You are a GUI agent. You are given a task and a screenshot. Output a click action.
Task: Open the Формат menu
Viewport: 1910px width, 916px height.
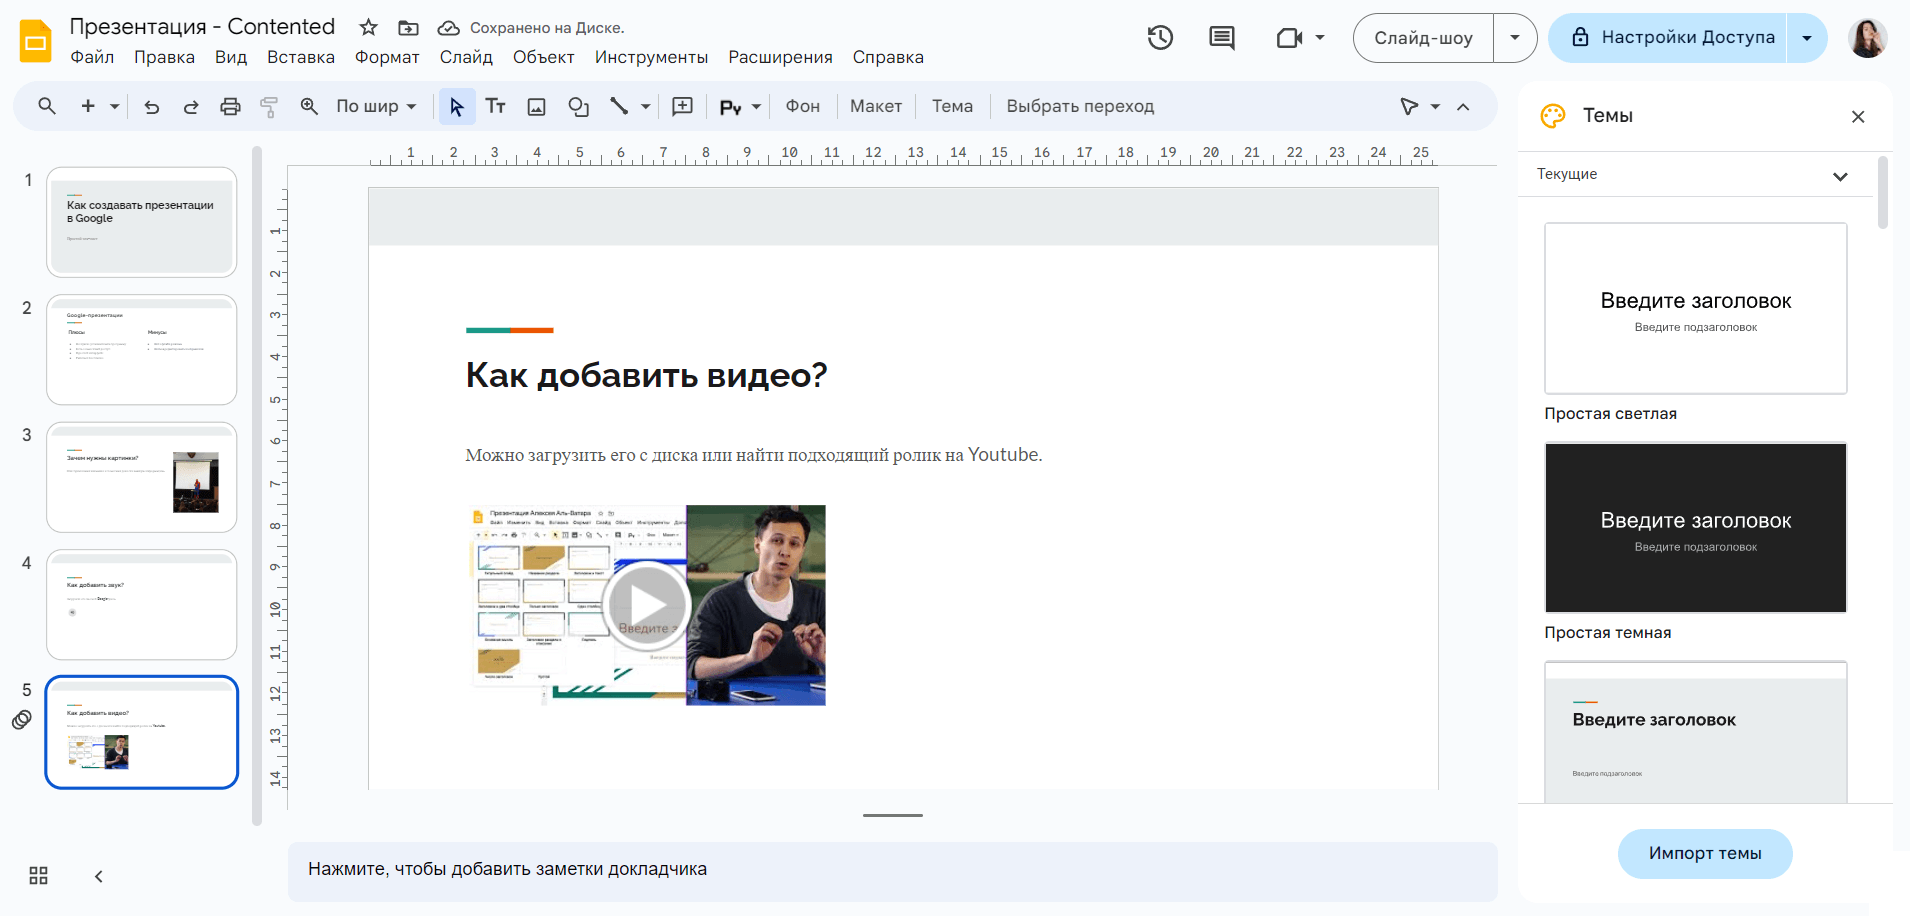point(387,57)
